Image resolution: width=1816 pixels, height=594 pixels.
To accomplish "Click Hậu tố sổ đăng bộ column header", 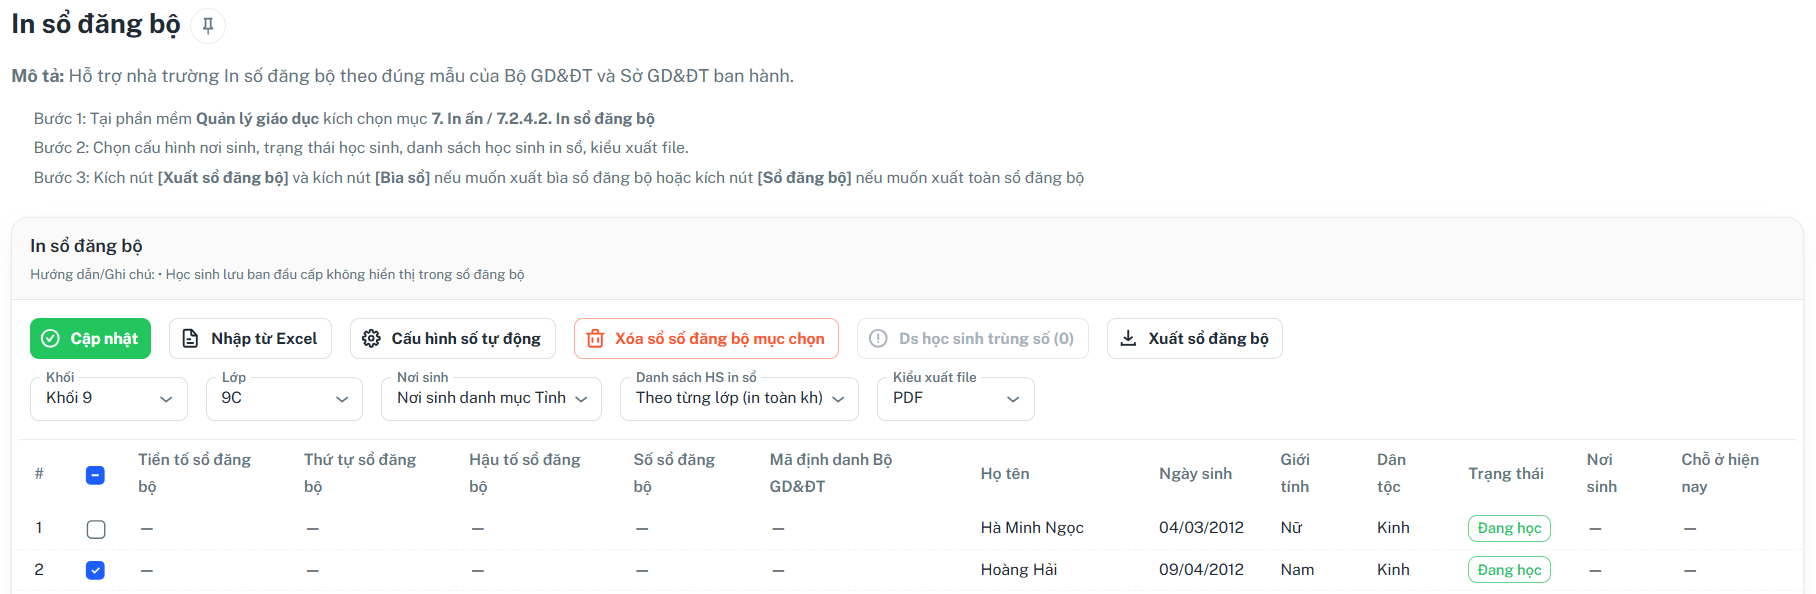I will (525, 473).
